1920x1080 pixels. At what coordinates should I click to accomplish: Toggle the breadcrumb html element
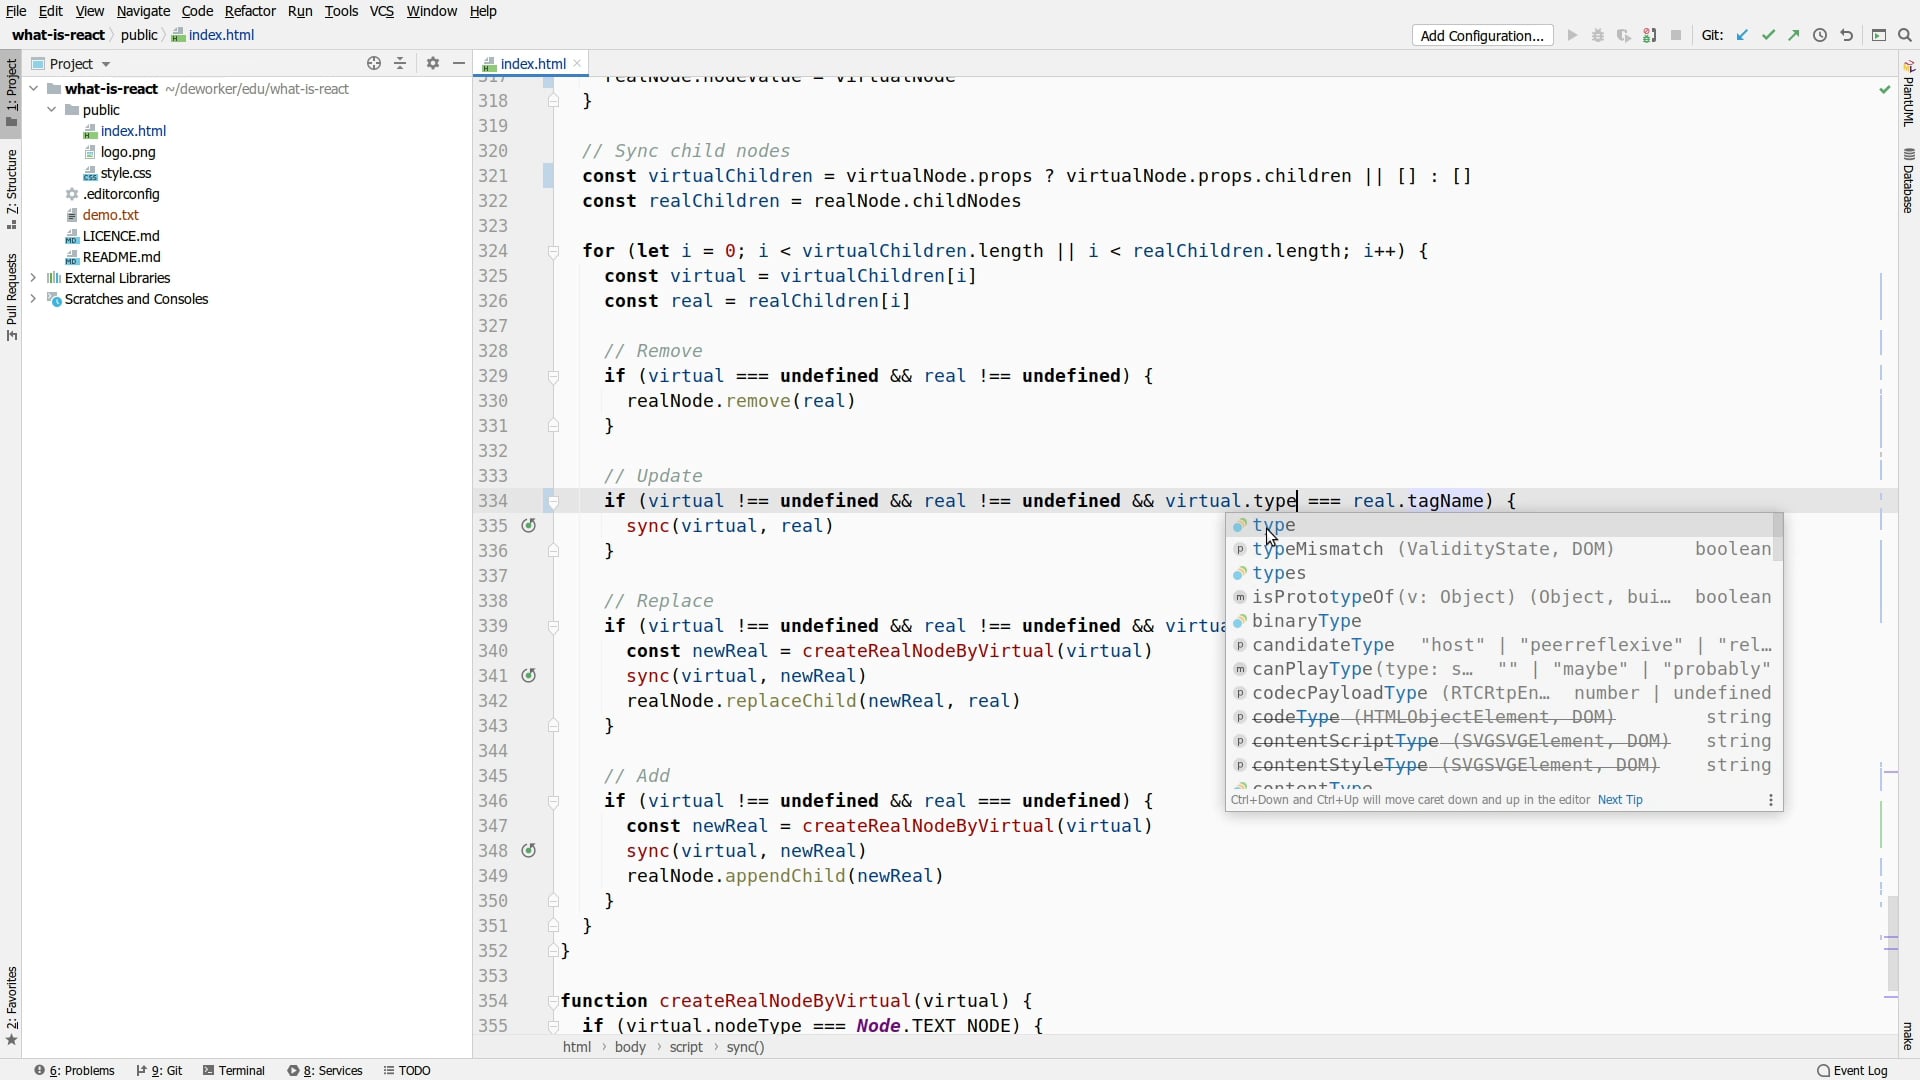[x=576, y=1046]
